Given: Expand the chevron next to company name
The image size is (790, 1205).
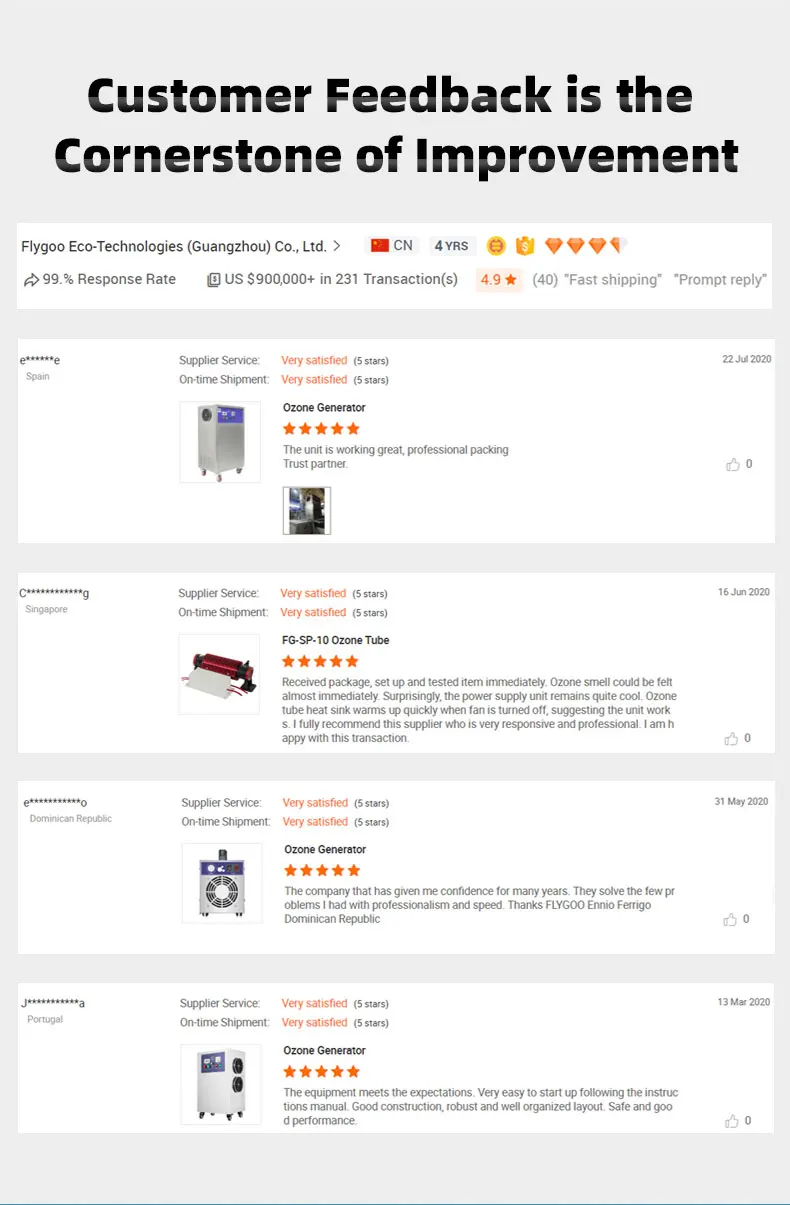Looking at the screenshot, I should click(337, 246).
